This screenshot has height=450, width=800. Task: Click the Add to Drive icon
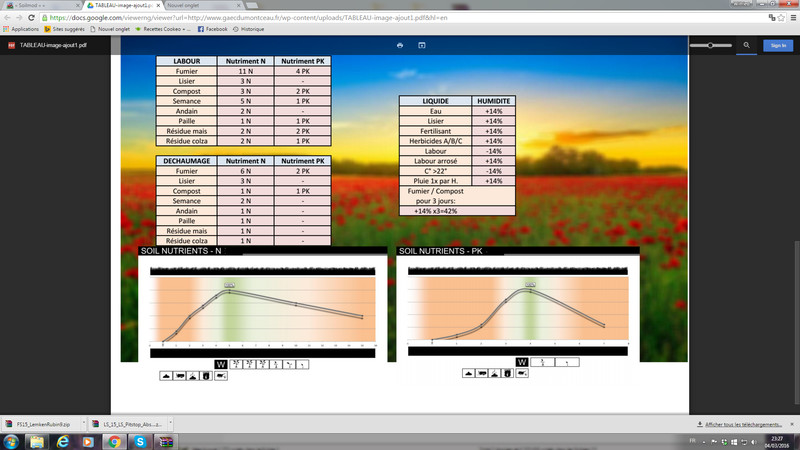(x=422, y=45)
